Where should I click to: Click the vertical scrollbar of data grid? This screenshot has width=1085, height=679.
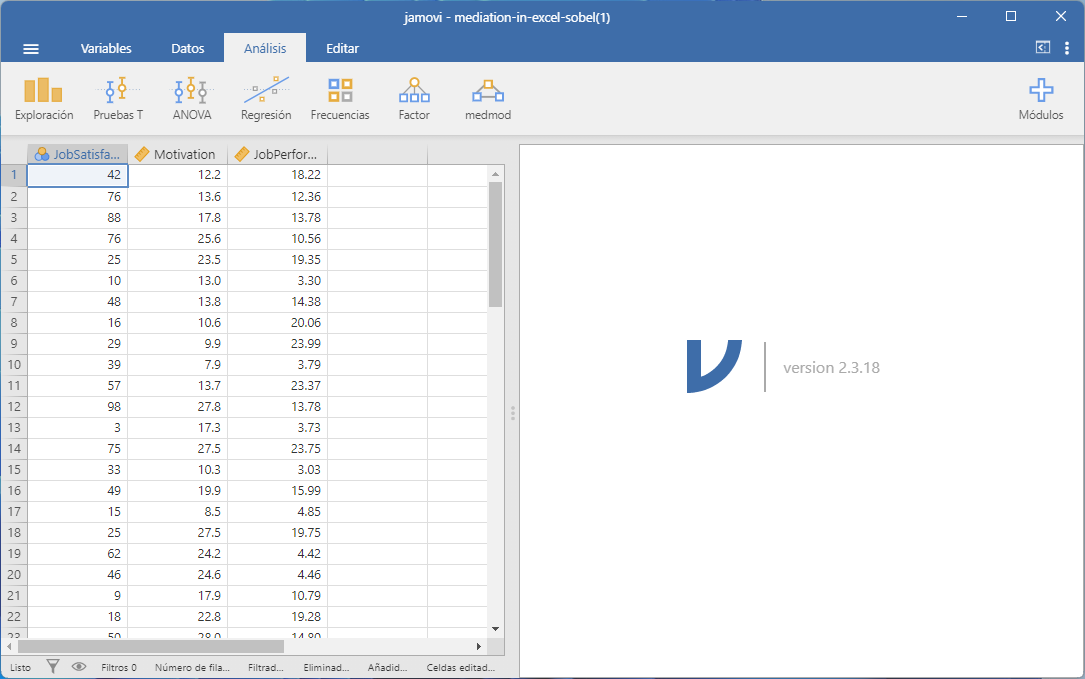click(x=495, y=245)
